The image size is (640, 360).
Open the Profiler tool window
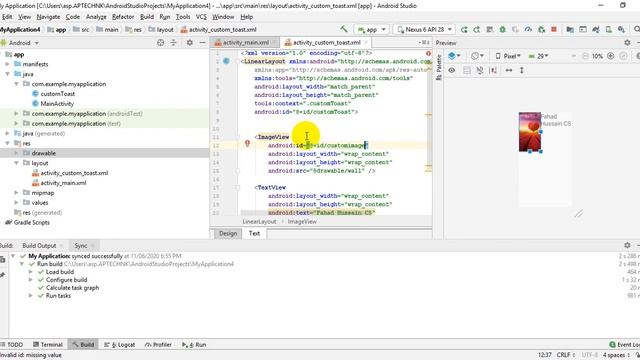point(158,345)
